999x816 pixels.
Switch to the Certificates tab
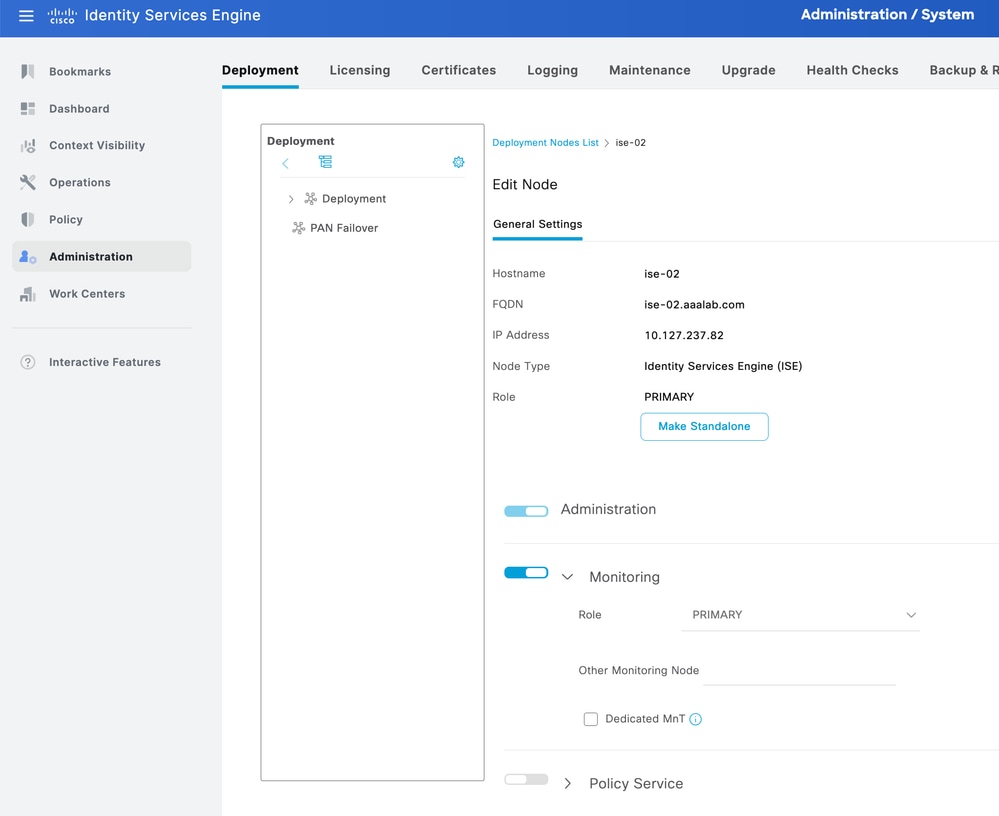coord(458,70)
